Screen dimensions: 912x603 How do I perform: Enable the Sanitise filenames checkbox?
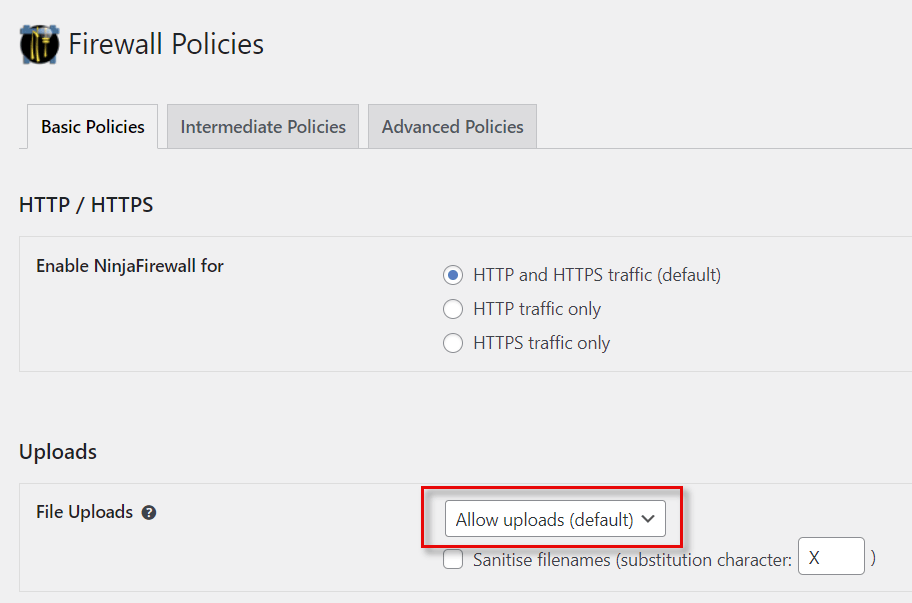pyautogui.click(x=453, y=560)
